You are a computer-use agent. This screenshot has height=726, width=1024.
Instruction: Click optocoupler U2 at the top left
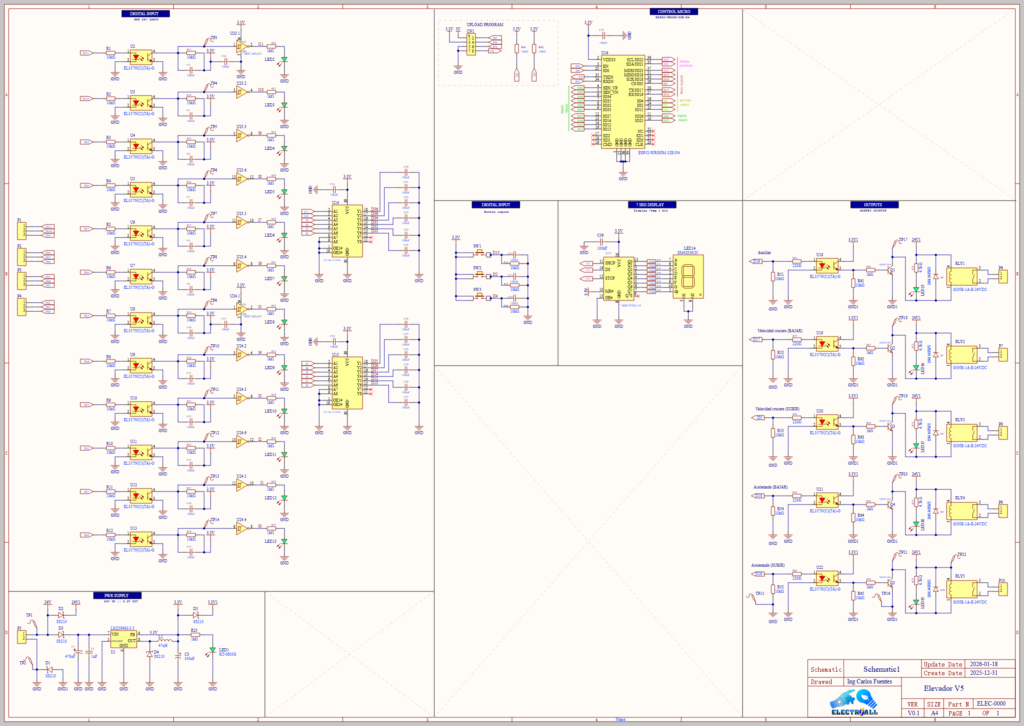[138, 55]
